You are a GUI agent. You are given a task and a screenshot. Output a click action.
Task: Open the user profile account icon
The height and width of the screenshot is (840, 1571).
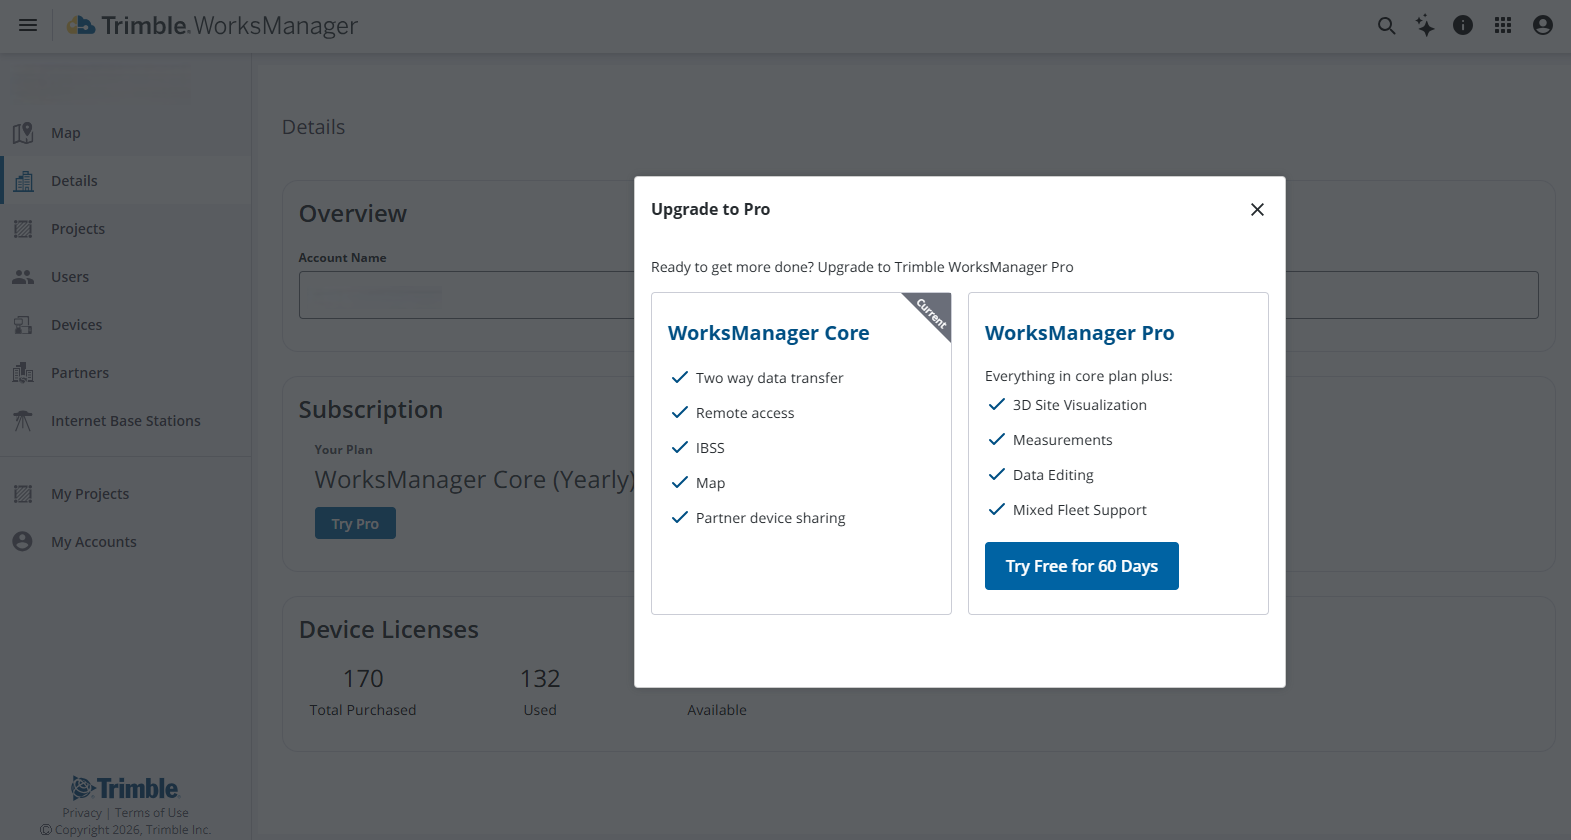[x=1543, y=25]
